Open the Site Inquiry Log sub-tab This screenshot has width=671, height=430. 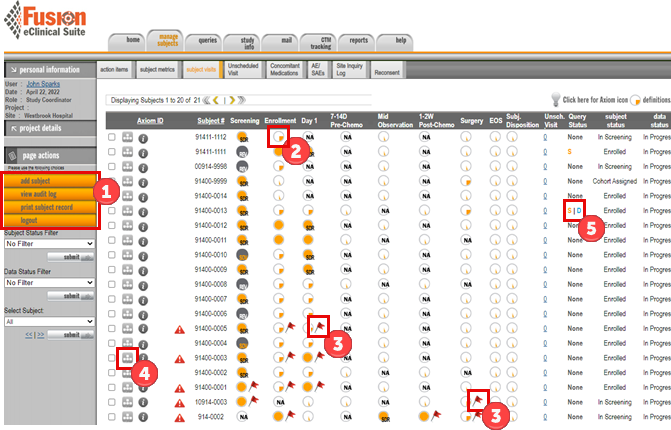point(349,69)
